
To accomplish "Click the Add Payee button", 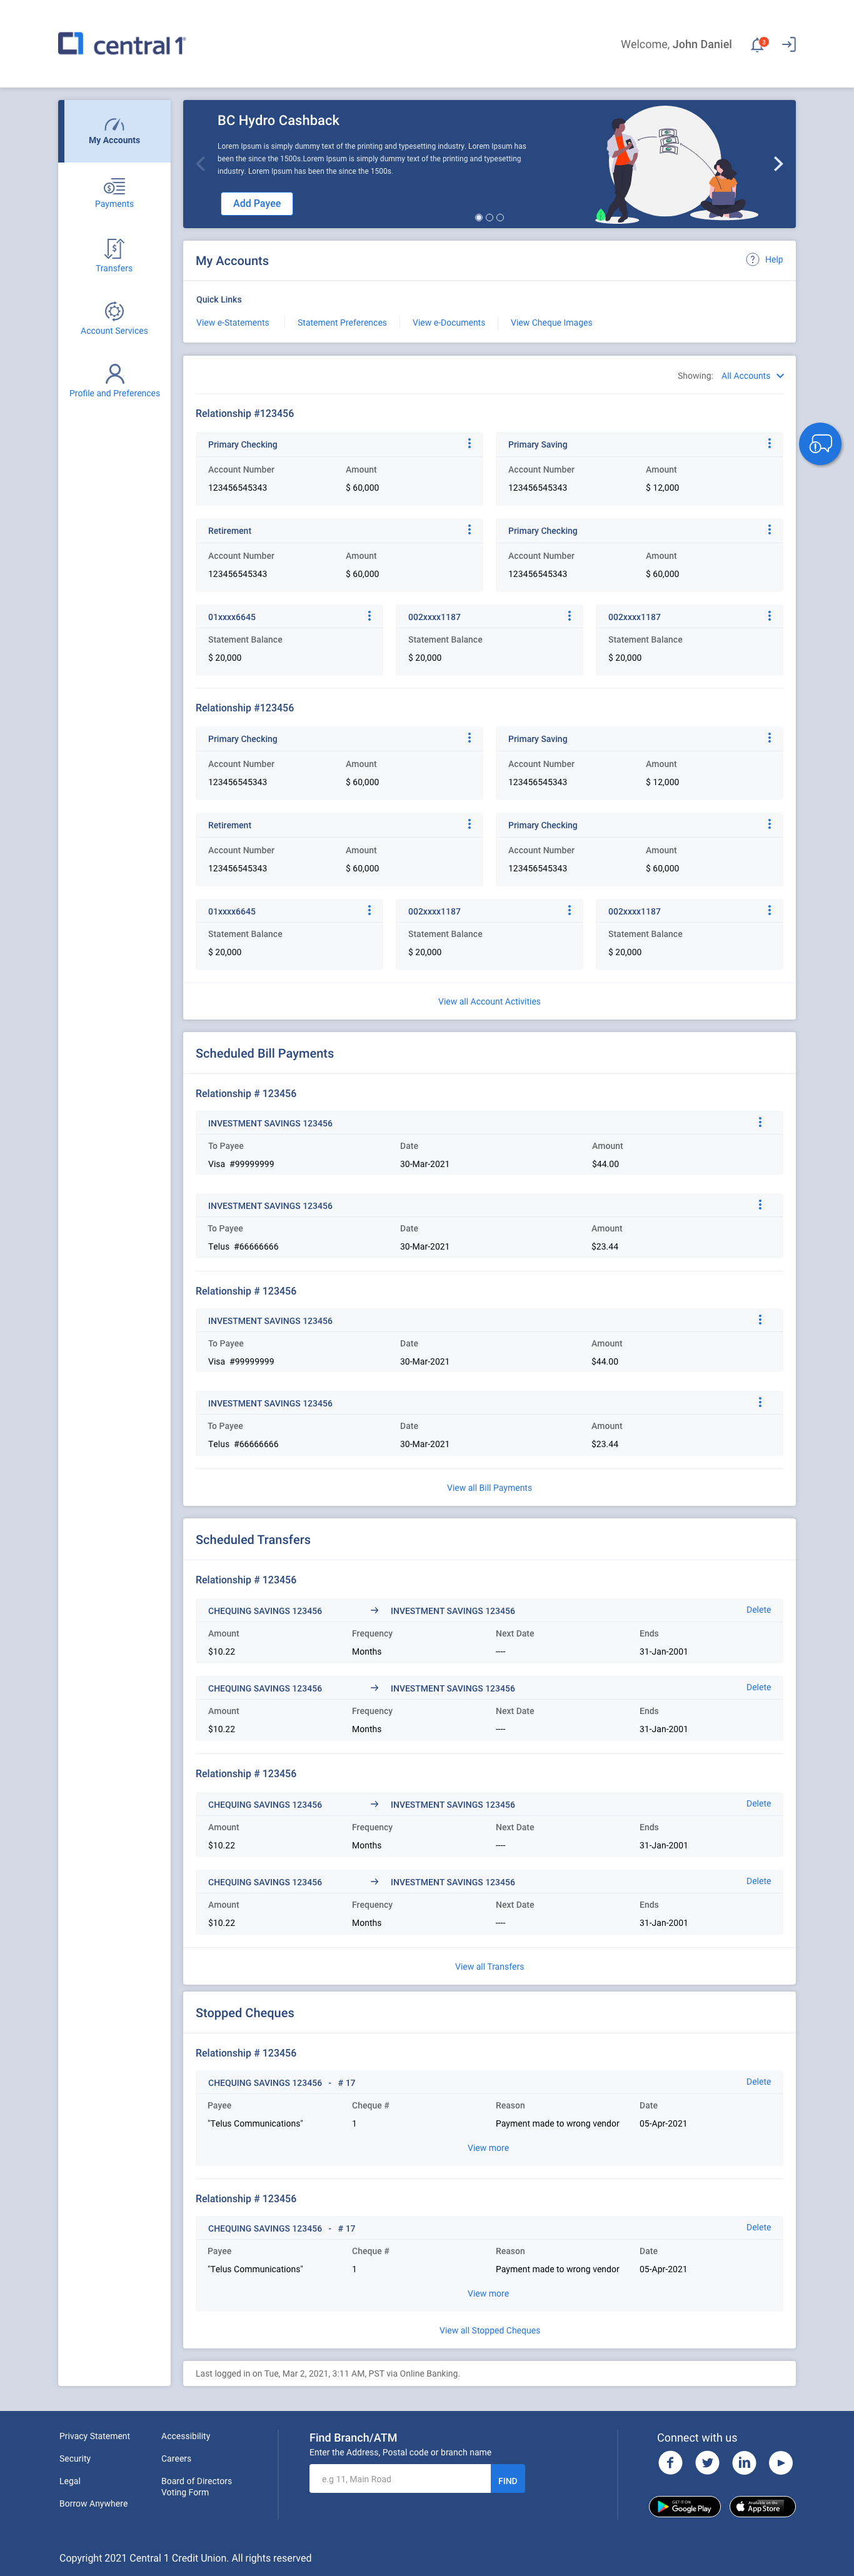I will tap(256, 203).
